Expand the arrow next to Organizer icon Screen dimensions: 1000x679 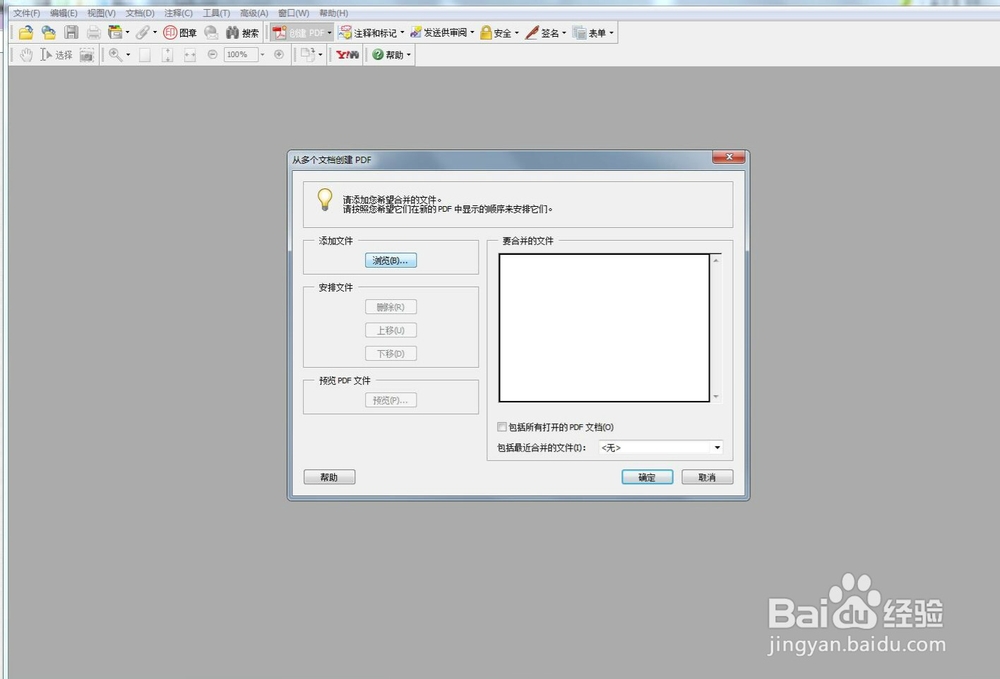128,33
